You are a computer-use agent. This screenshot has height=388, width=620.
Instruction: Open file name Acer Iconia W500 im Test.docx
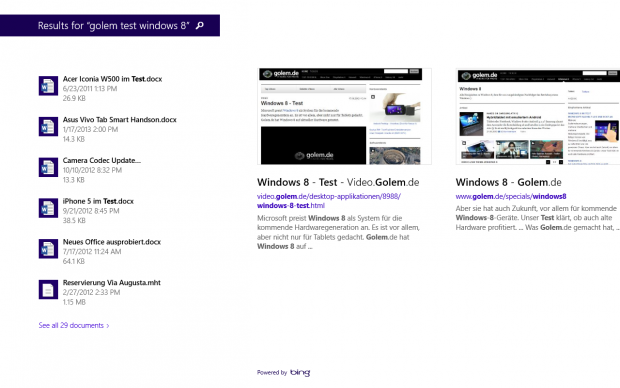click(112, 79)
